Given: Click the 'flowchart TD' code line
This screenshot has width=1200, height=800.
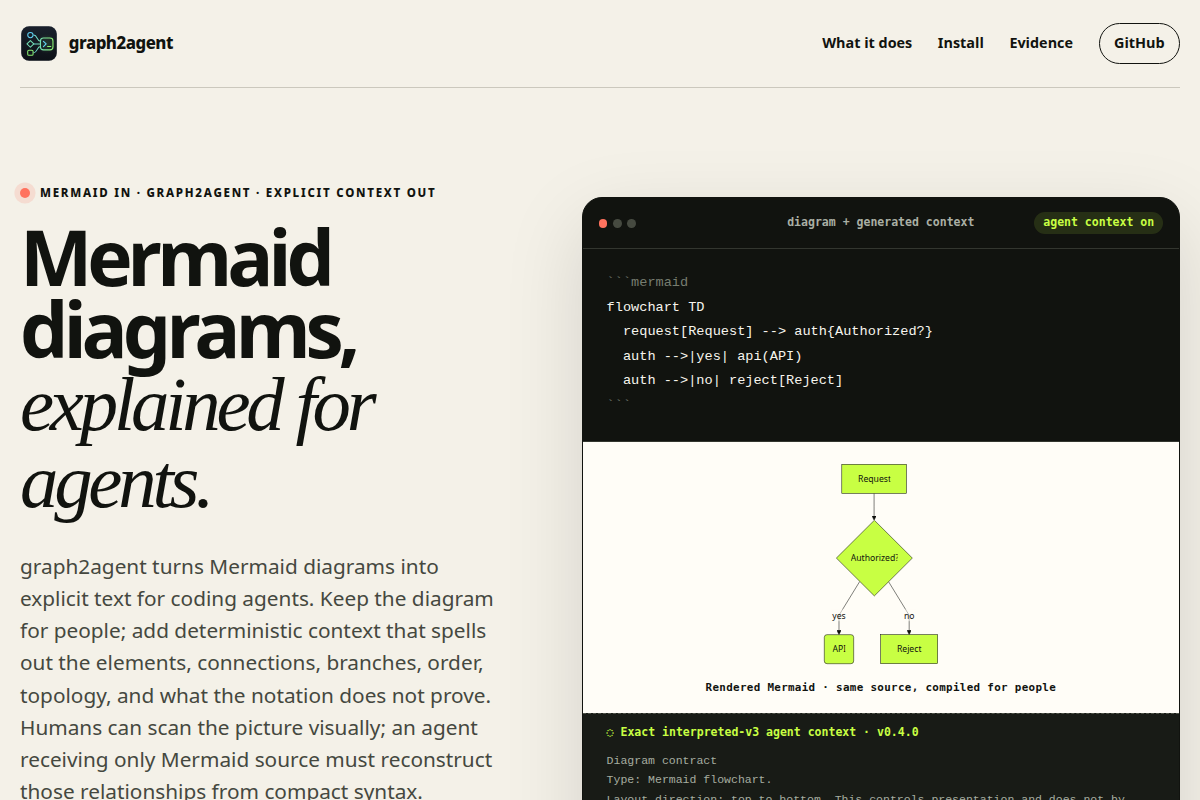Looking at the screenshot, I should pos(655,307).
